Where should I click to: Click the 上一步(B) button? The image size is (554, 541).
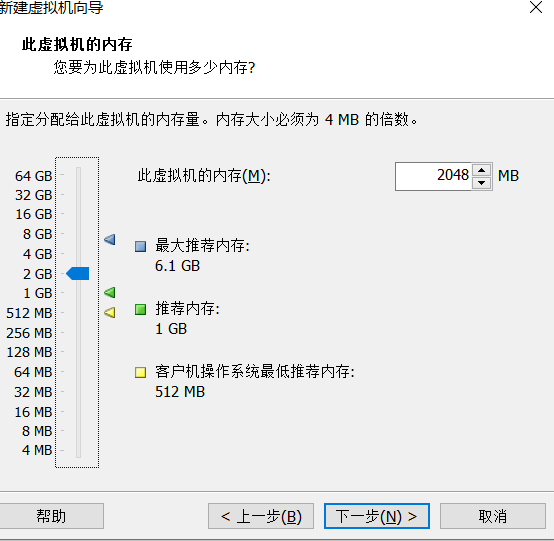coord(261,516)
